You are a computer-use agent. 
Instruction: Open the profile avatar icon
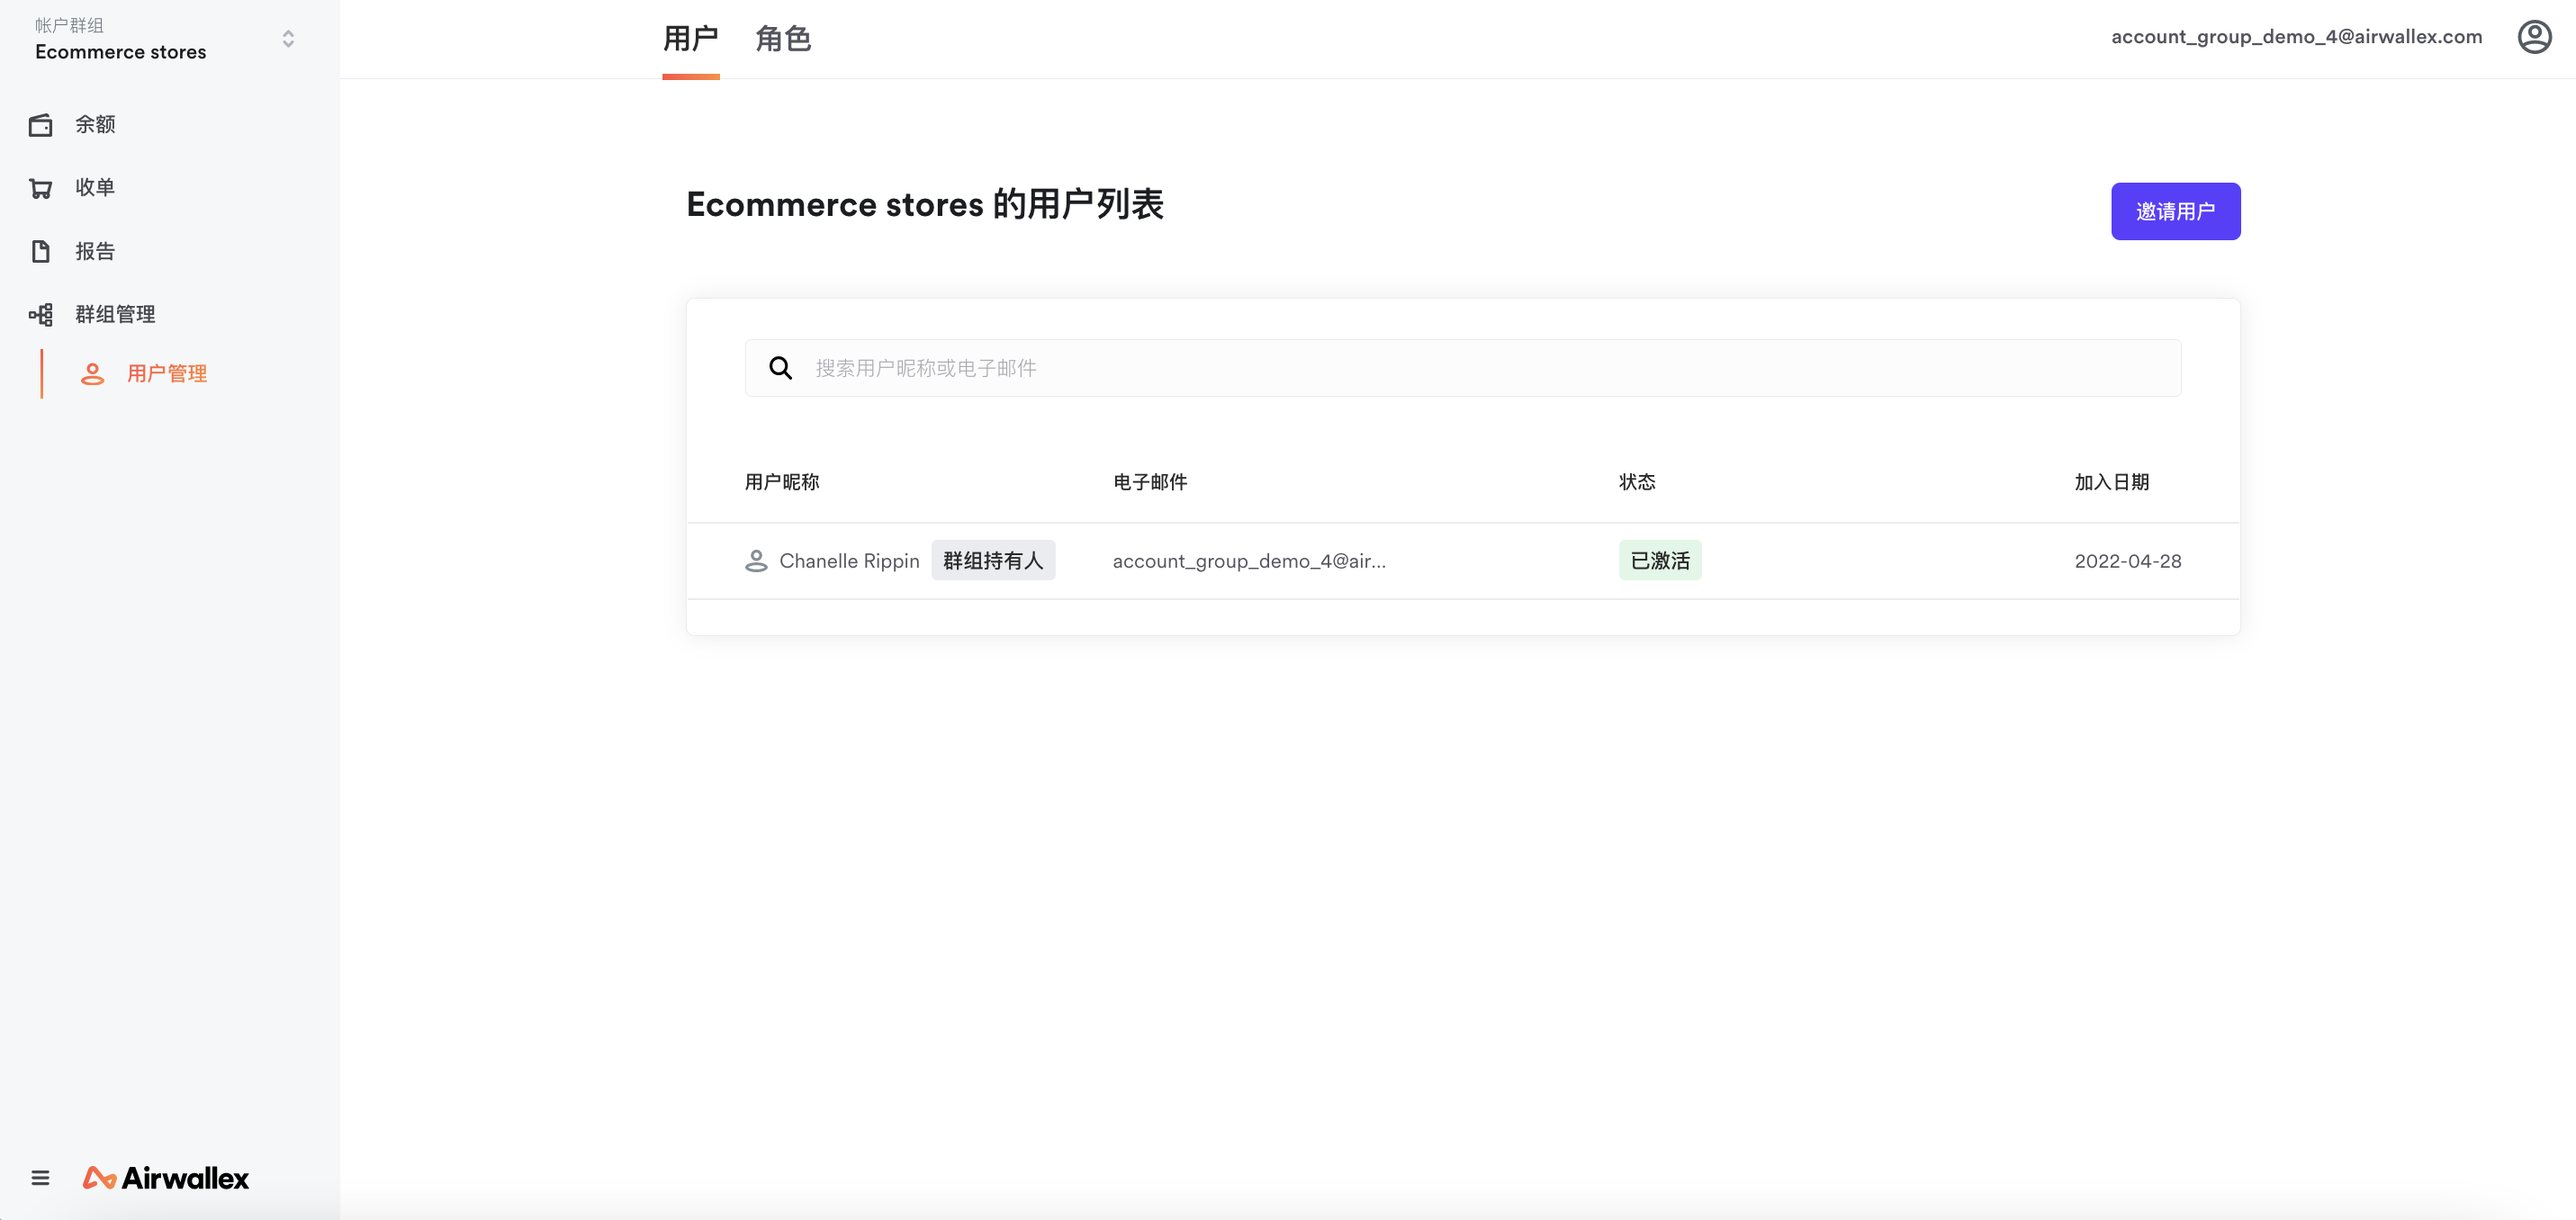[x=2534, y=37]
